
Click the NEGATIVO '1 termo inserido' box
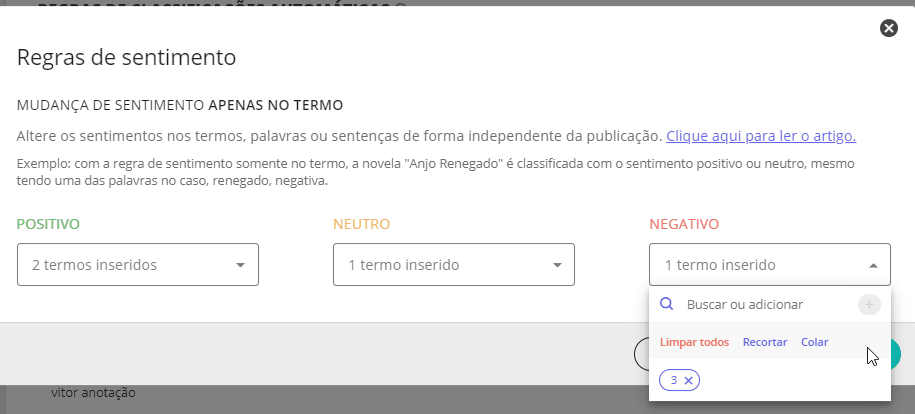tap(770, 265)
